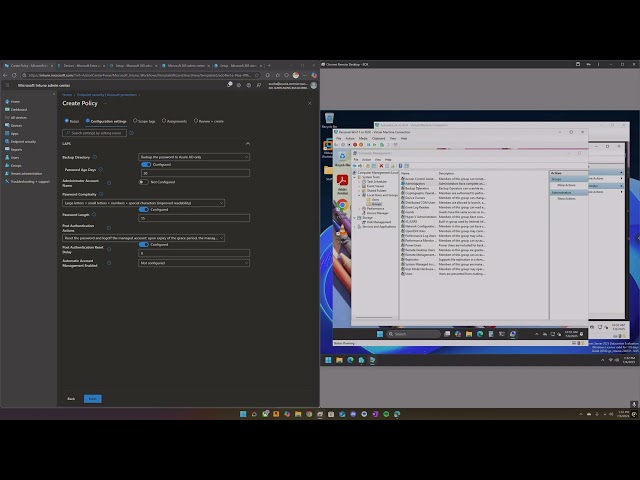This screenshot has height=480, width=640.
Task: Go to the Basics step
Action: pyautogui.click(x=72, y=121)
